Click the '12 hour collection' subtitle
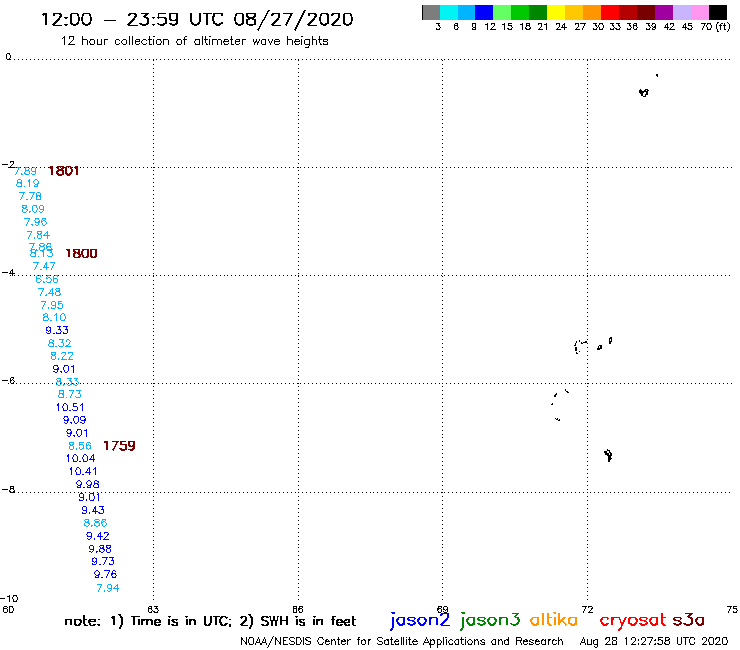Screen dimensions: 740x650 (x=194, y=41)
